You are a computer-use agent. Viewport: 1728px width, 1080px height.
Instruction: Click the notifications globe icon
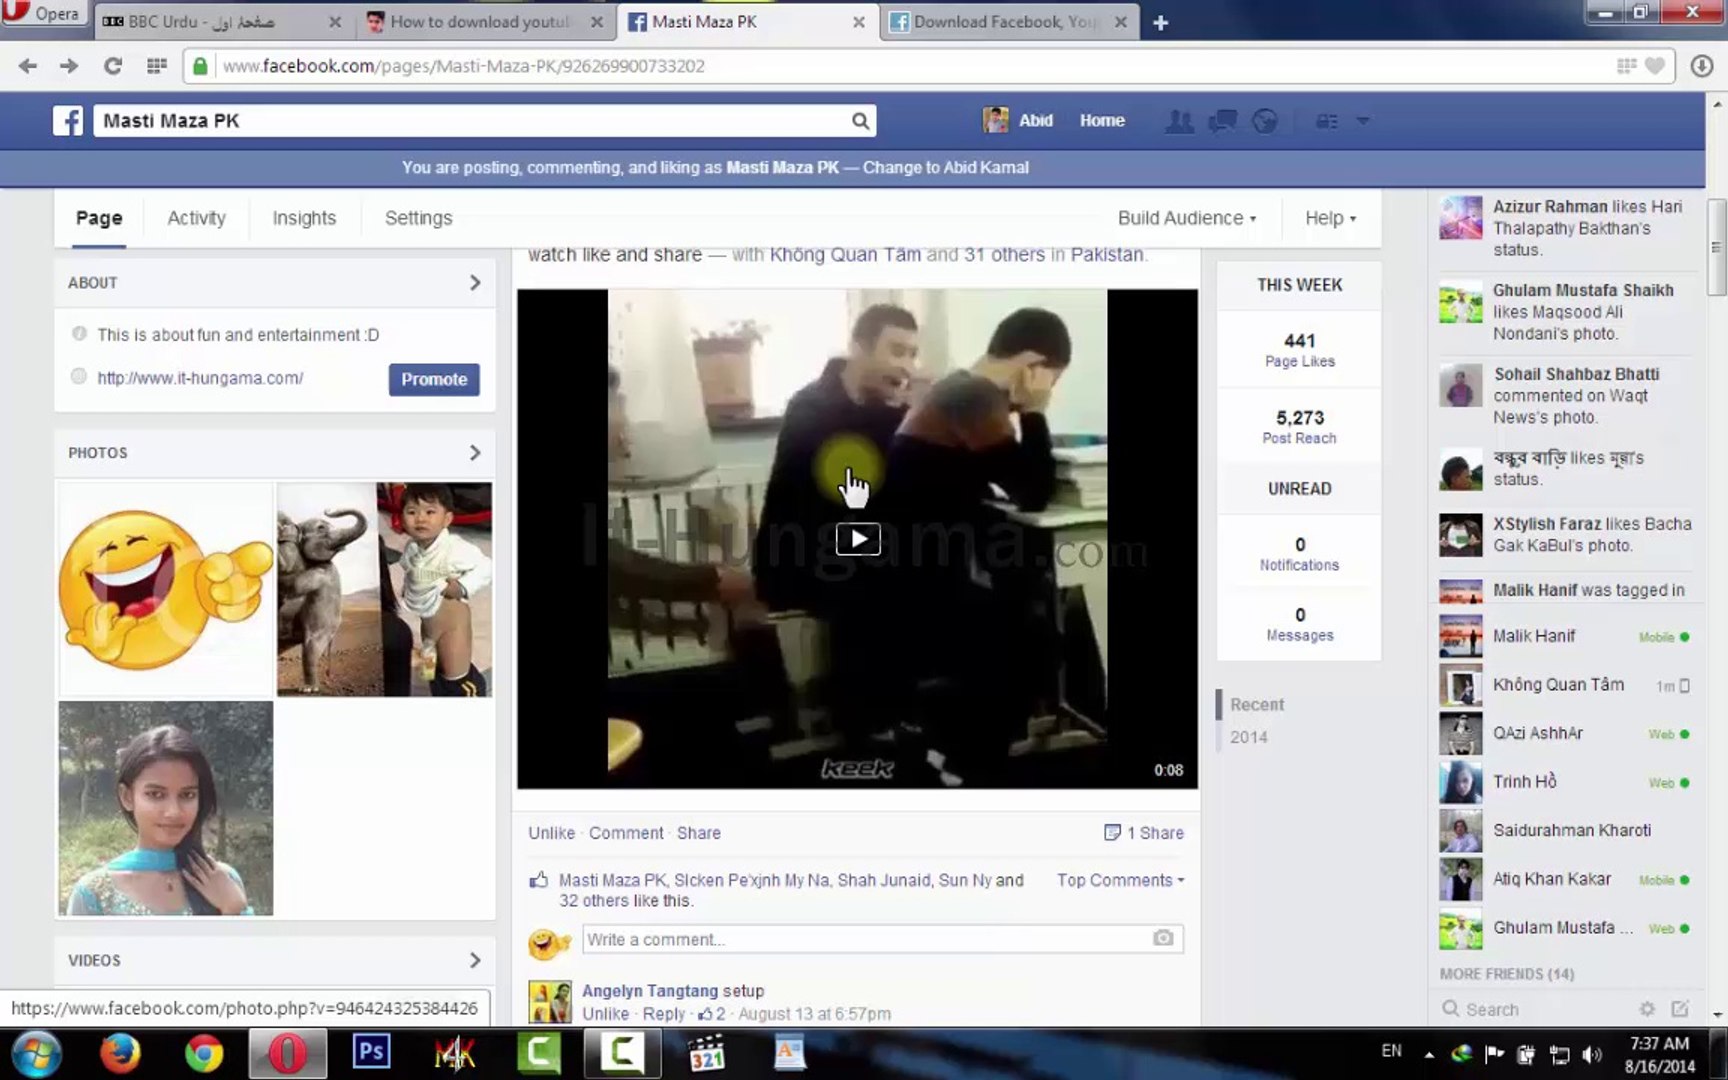point(1264,120)
